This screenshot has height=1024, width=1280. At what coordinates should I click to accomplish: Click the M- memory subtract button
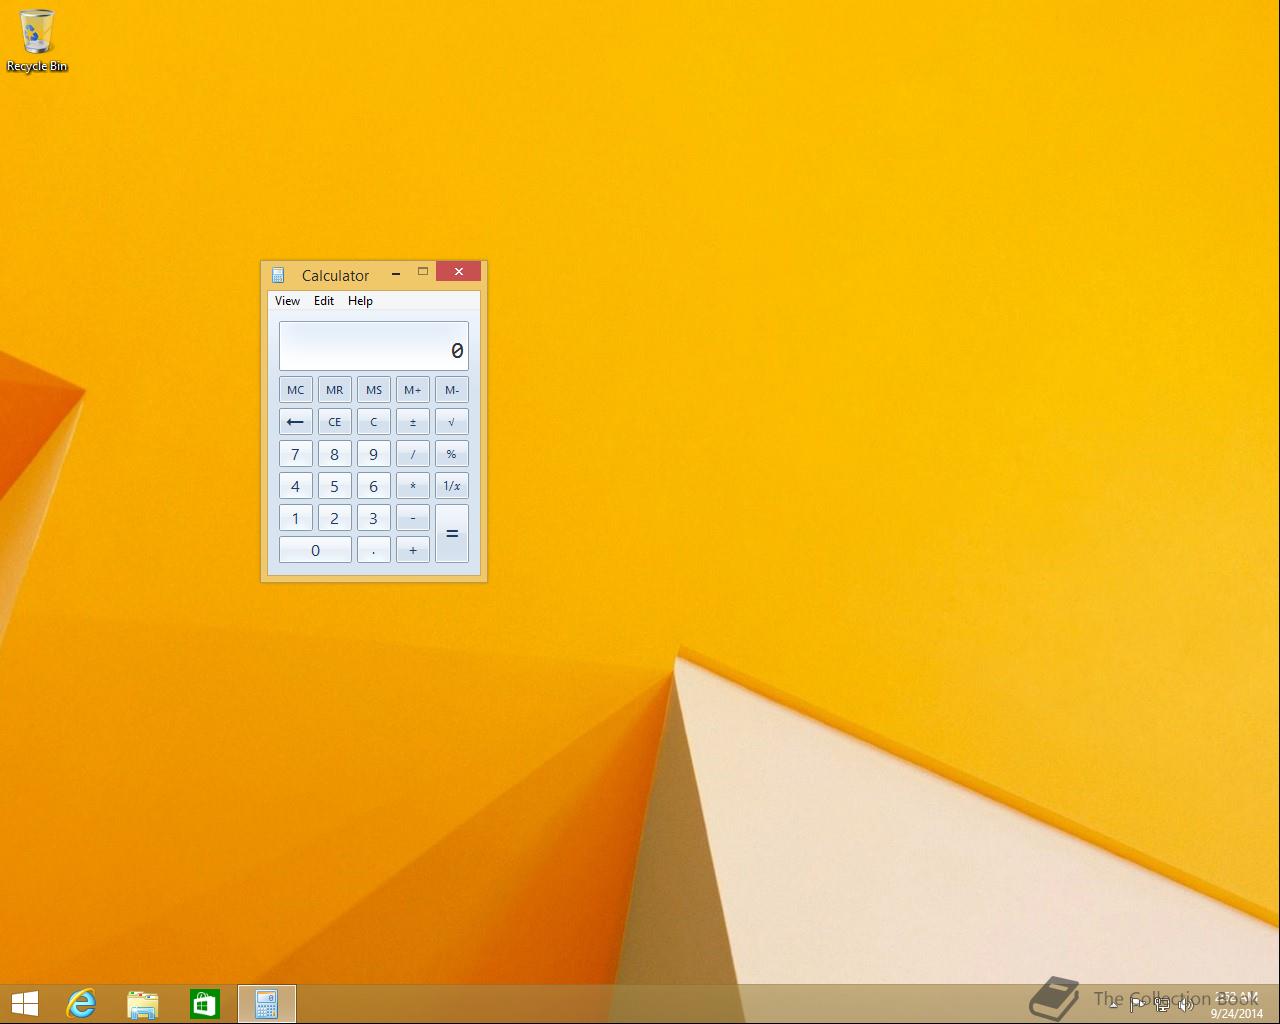tap(452, 390)
